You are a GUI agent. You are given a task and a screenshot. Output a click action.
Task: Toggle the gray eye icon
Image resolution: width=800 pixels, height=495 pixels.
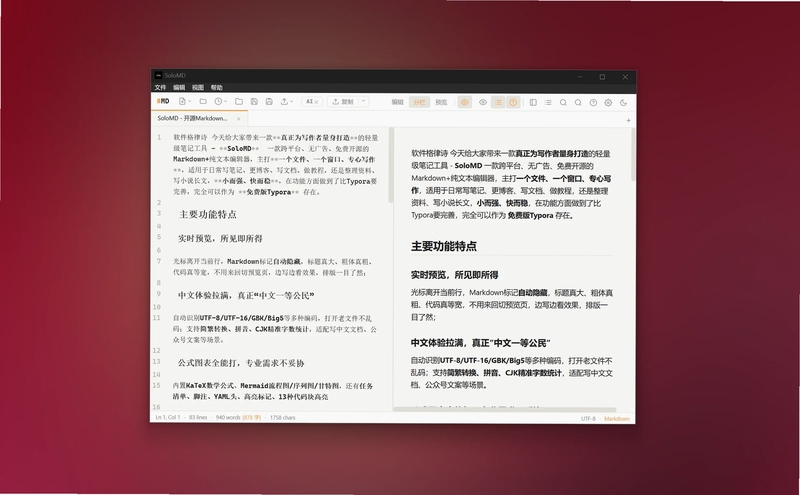pos(483,102)
